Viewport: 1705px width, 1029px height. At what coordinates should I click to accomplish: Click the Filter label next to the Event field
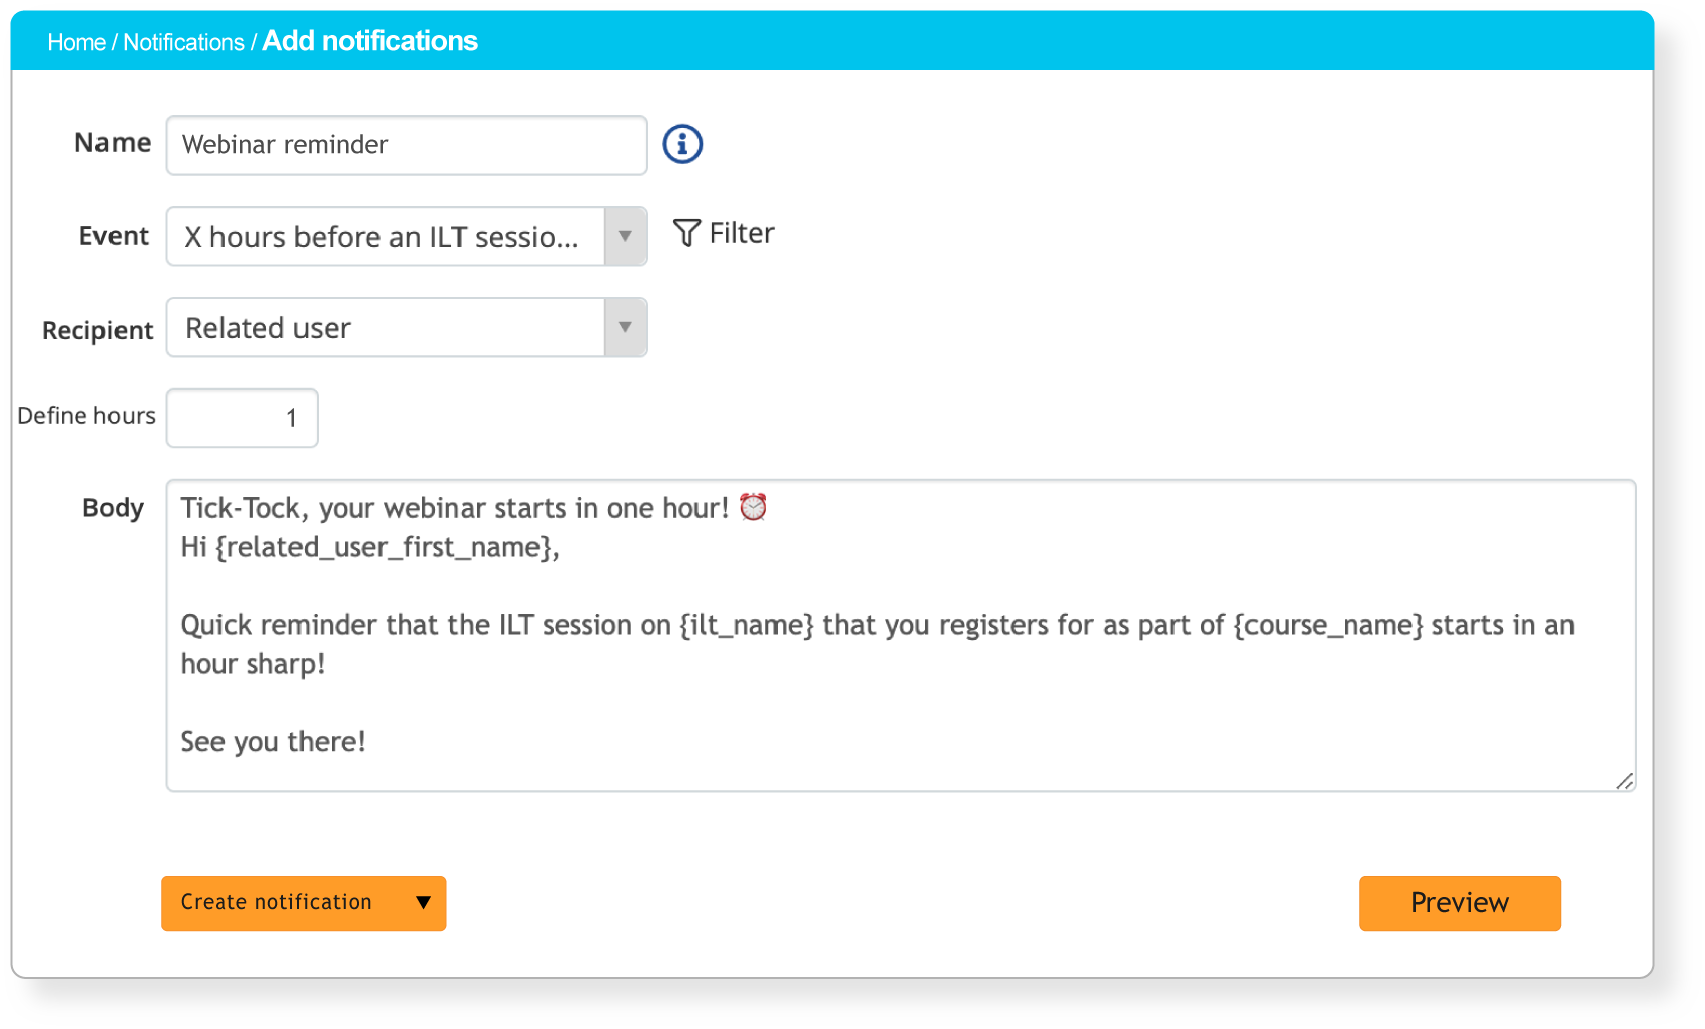(740, 232)
